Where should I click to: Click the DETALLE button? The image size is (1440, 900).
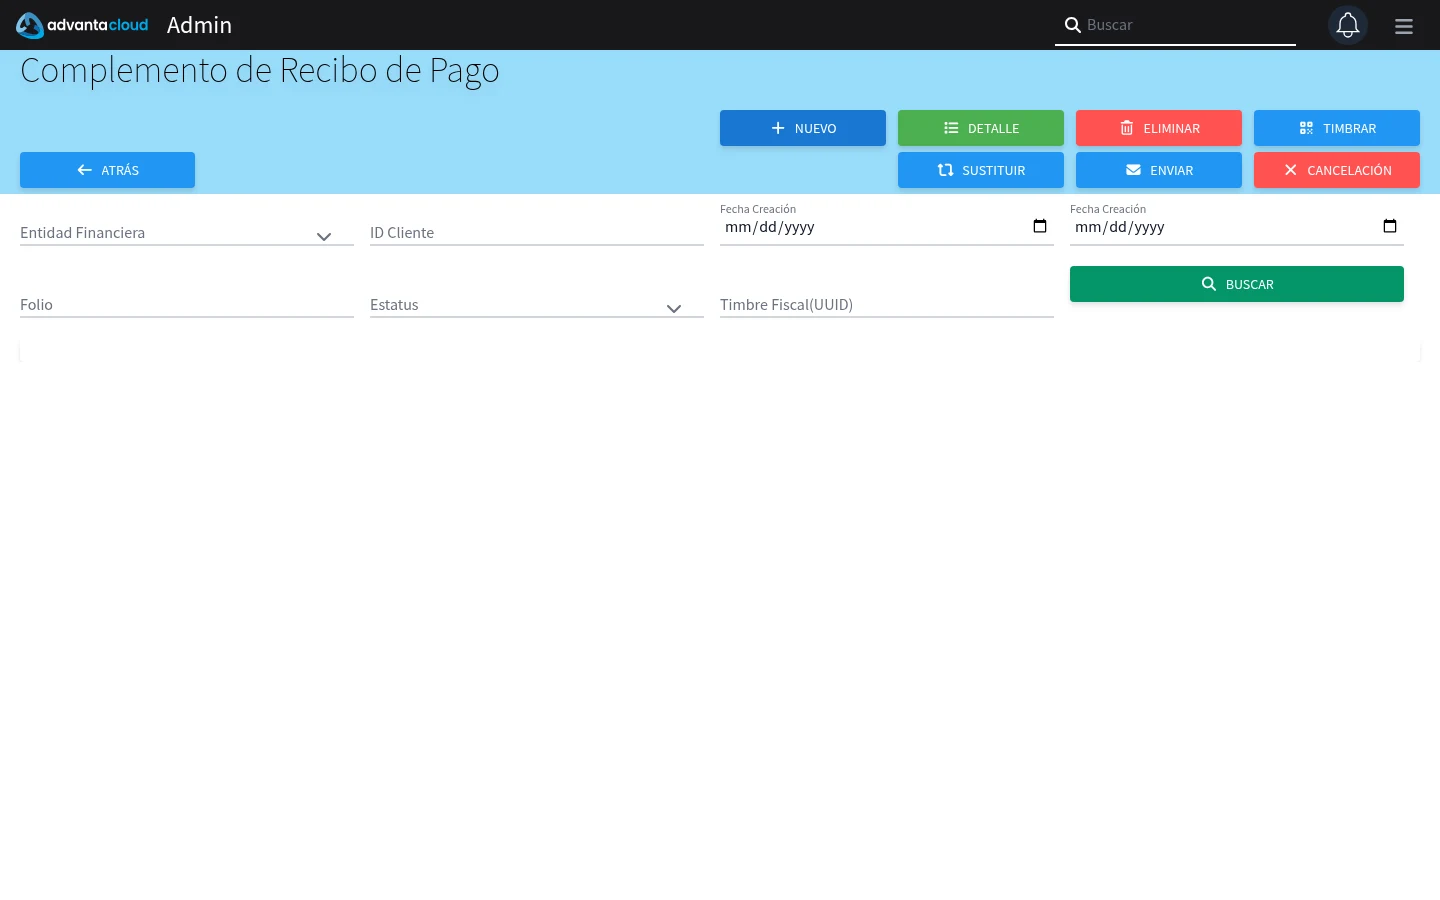tap(980, 128)
